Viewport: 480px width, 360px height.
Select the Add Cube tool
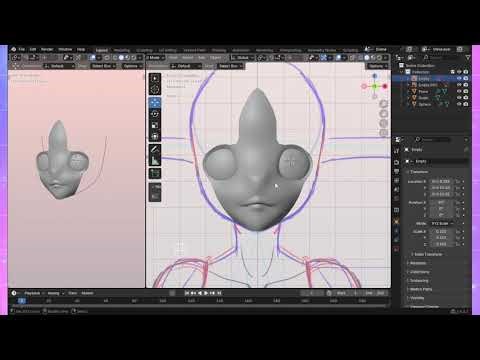tap(155, 173)
